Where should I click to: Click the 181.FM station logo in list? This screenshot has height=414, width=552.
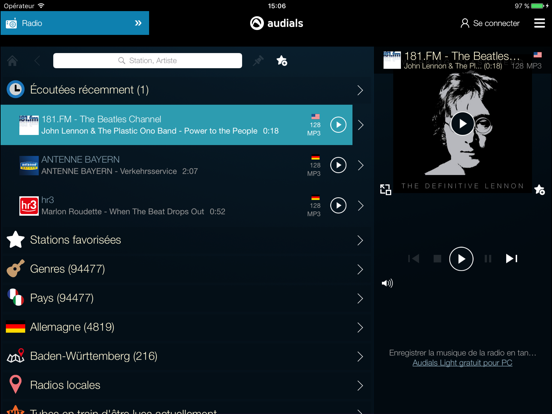29,125
